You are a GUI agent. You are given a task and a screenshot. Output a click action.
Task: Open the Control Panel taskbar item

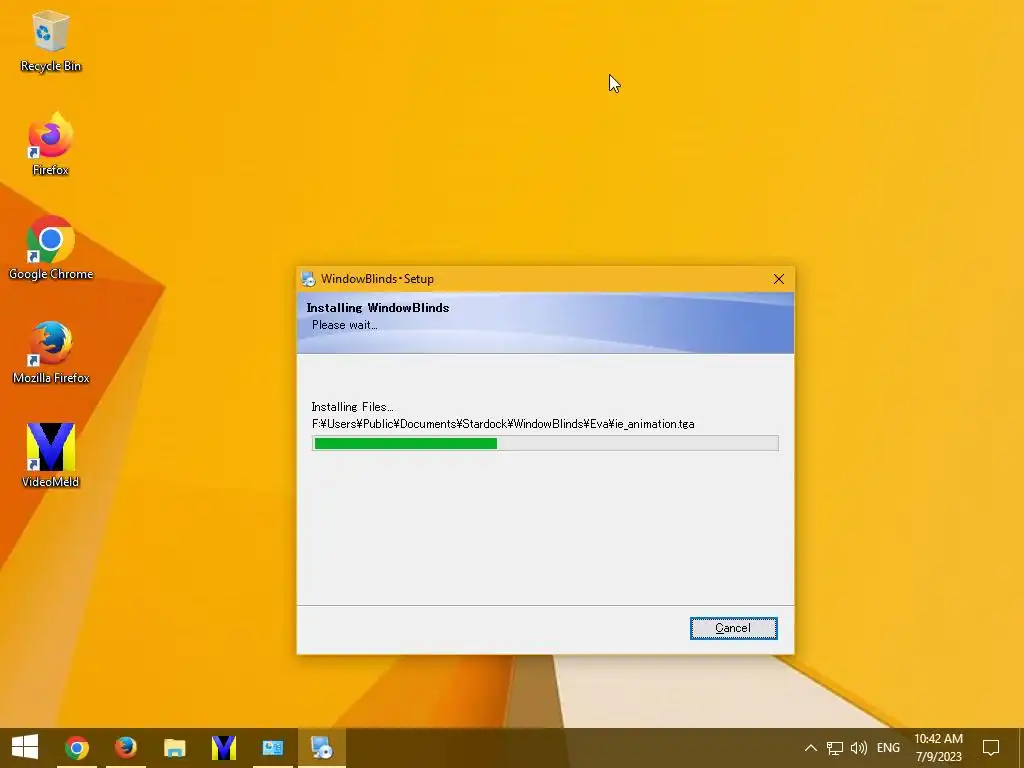point(272,748)
